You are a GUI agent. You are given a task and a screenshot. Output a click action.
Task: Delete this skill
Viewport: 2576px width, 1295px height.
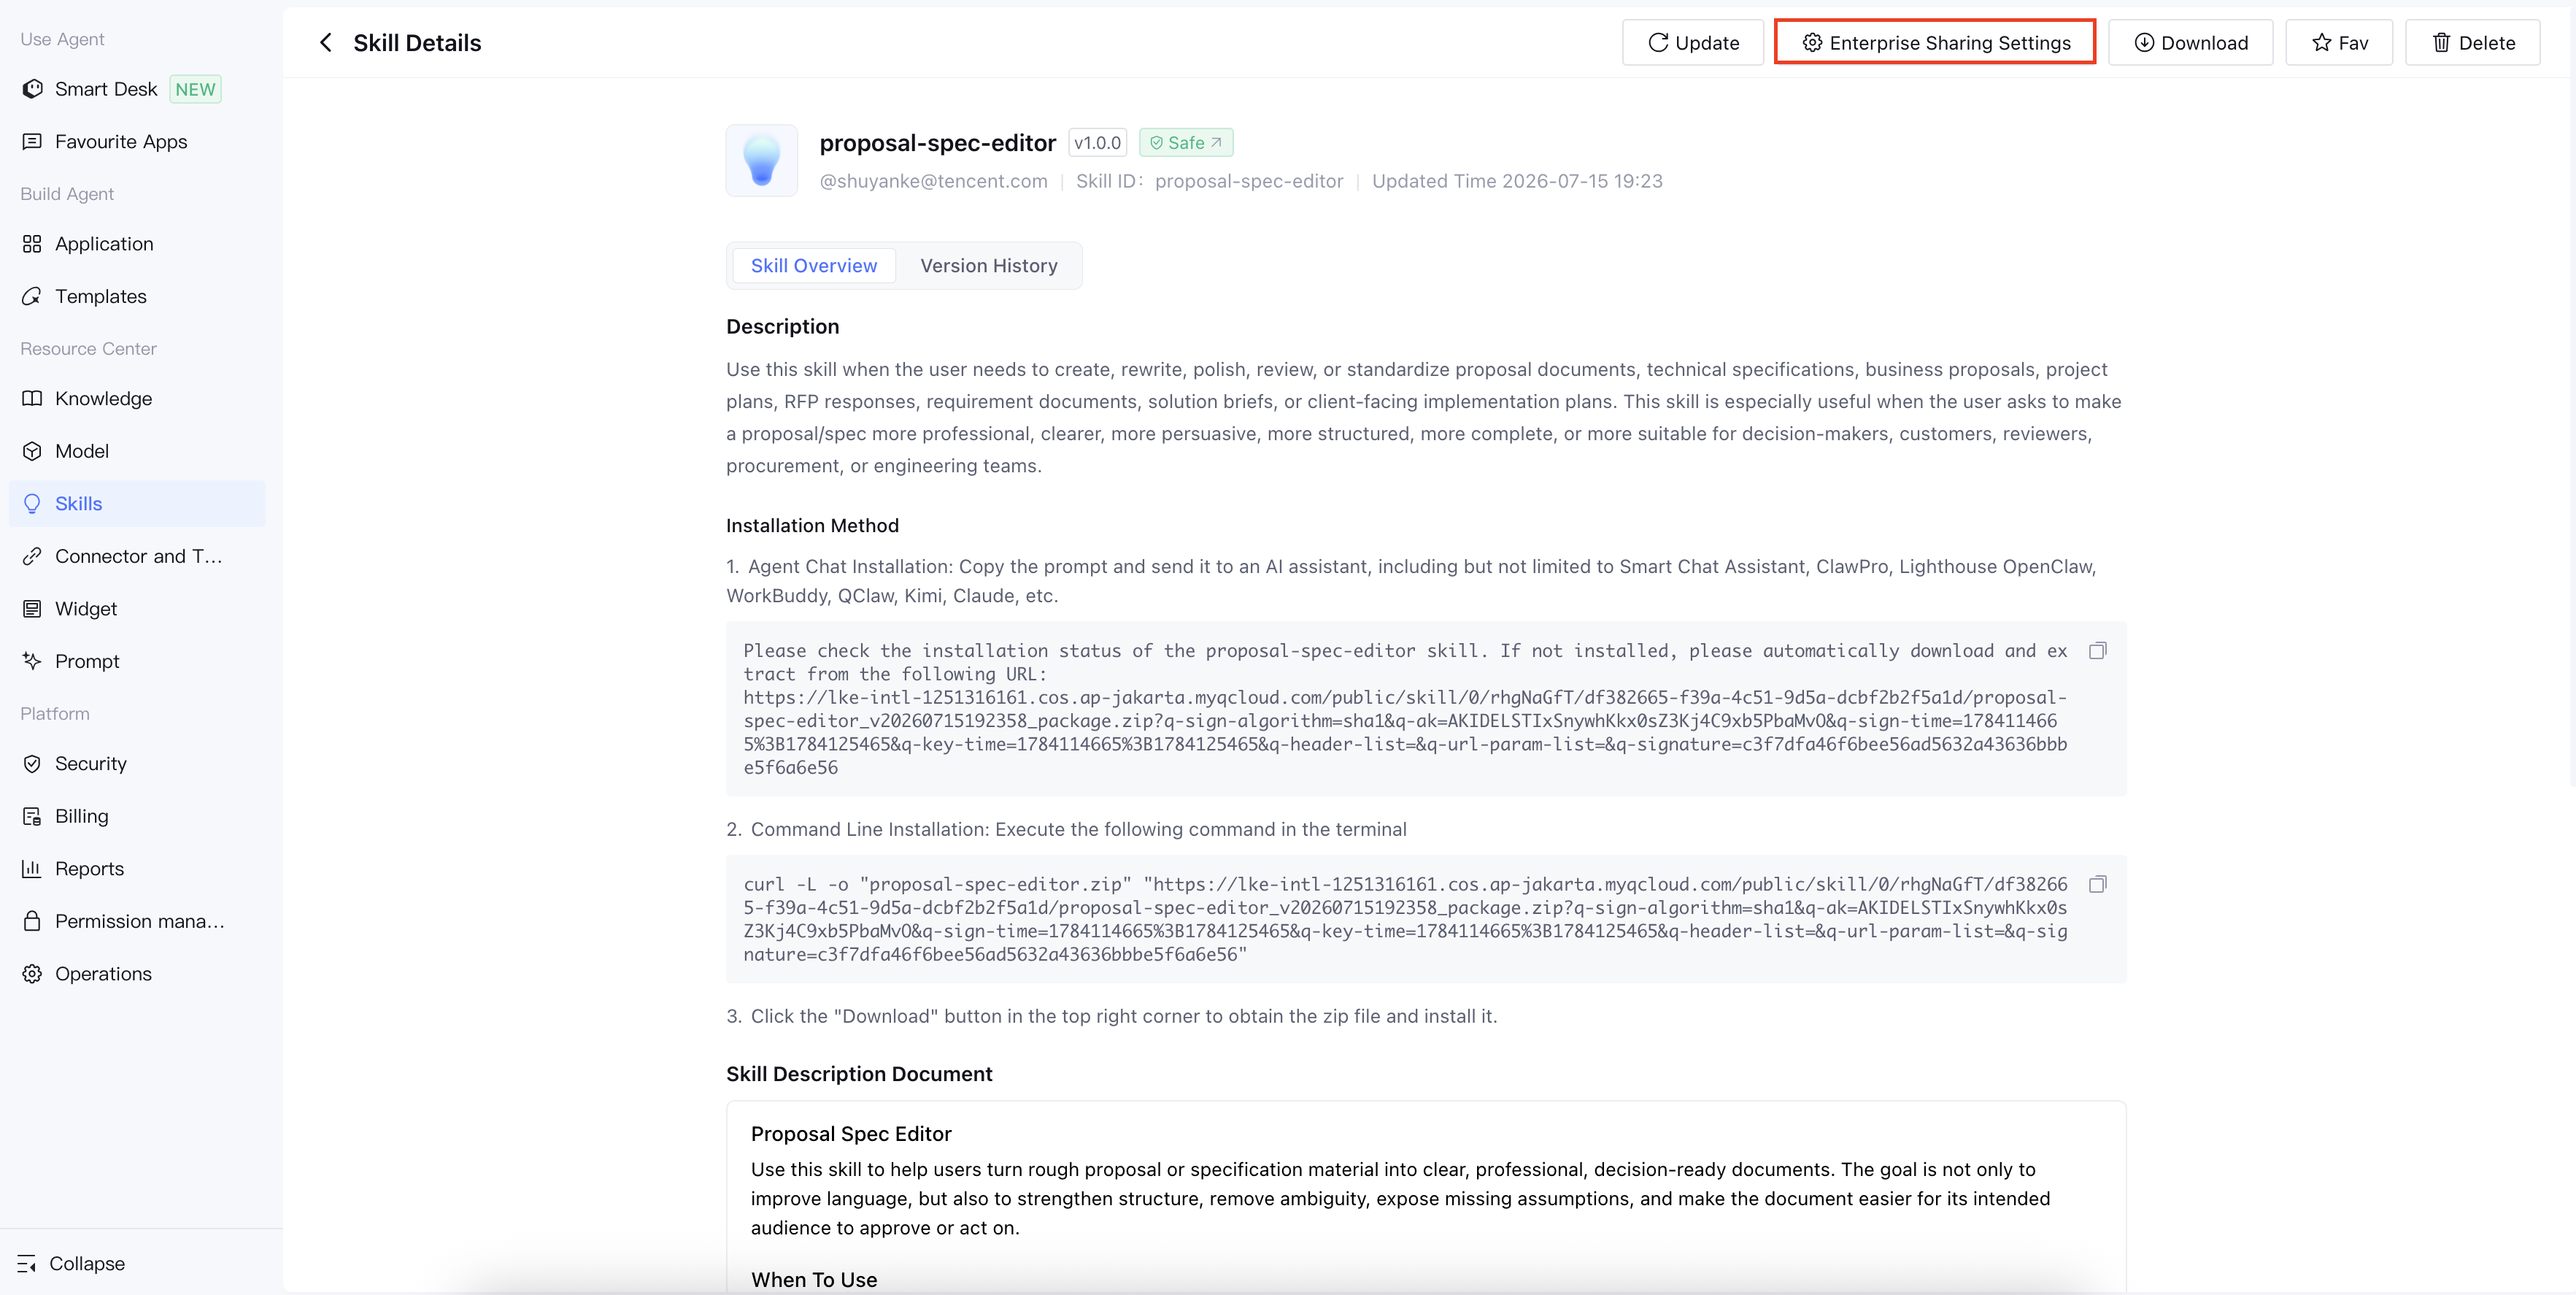coord(2472,42)
